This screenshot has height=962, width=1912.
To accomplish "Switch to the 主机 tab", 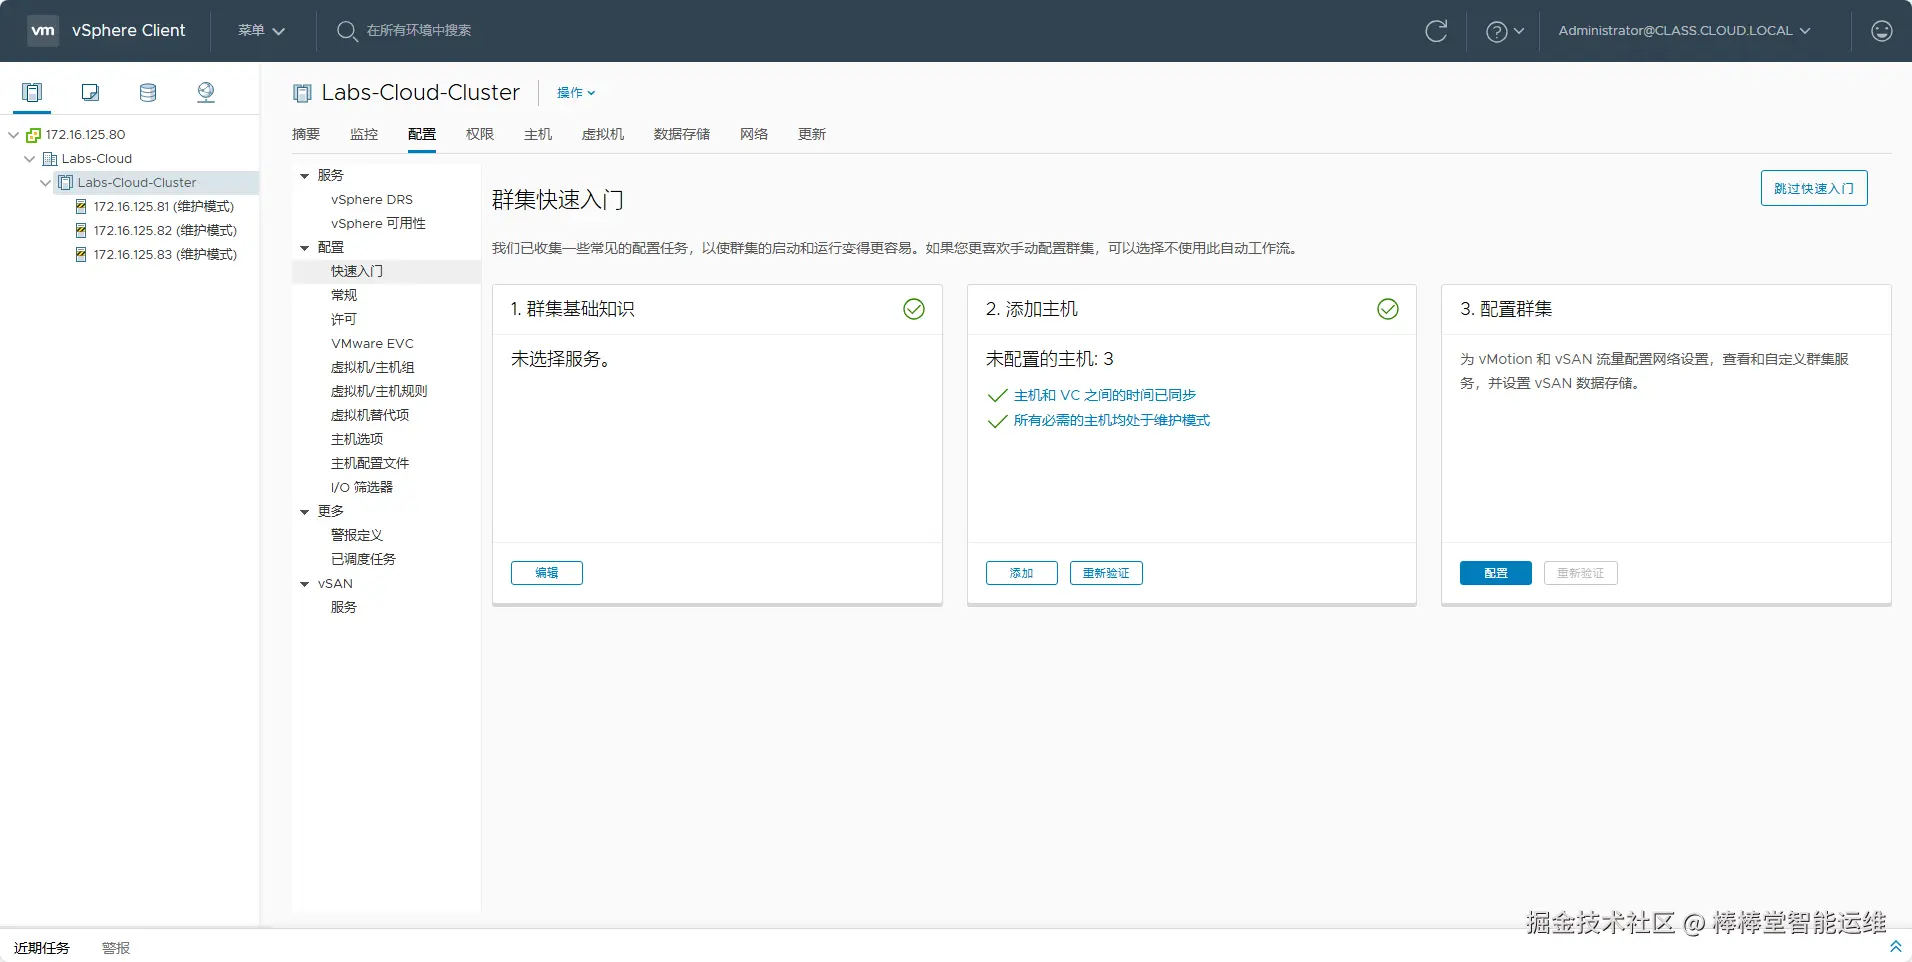I will [x=538, y=134].
